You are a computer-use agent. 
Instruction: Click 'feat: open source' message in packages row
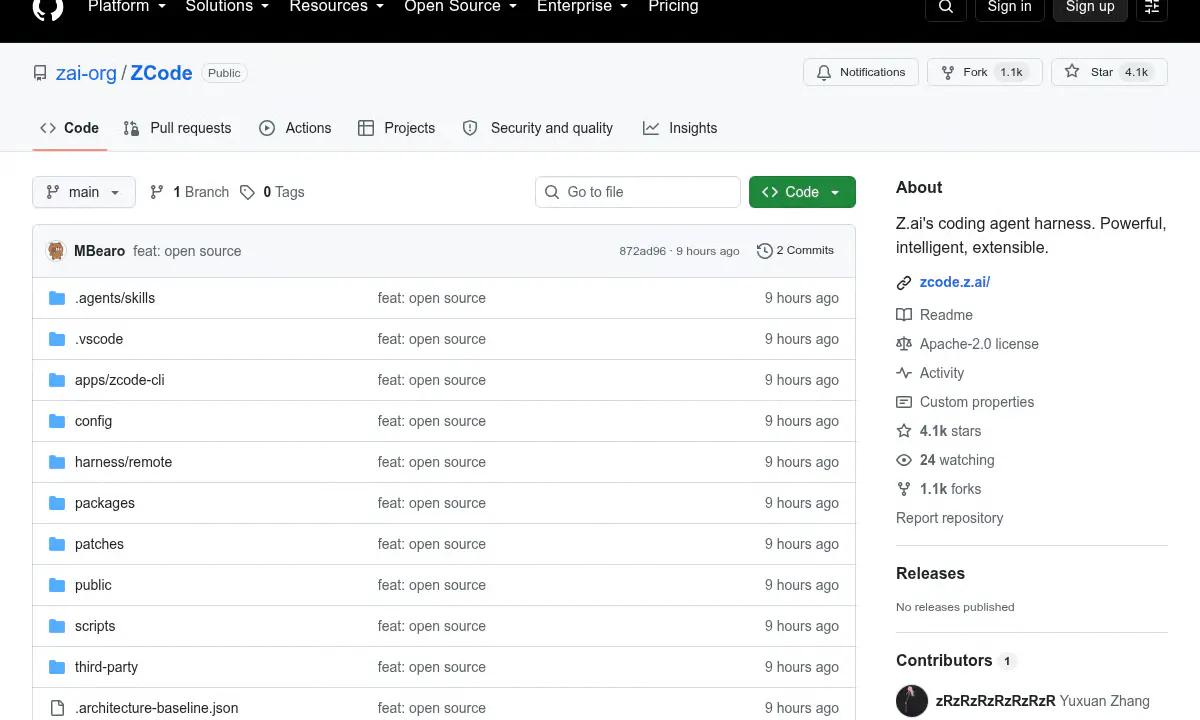[431, 503]
